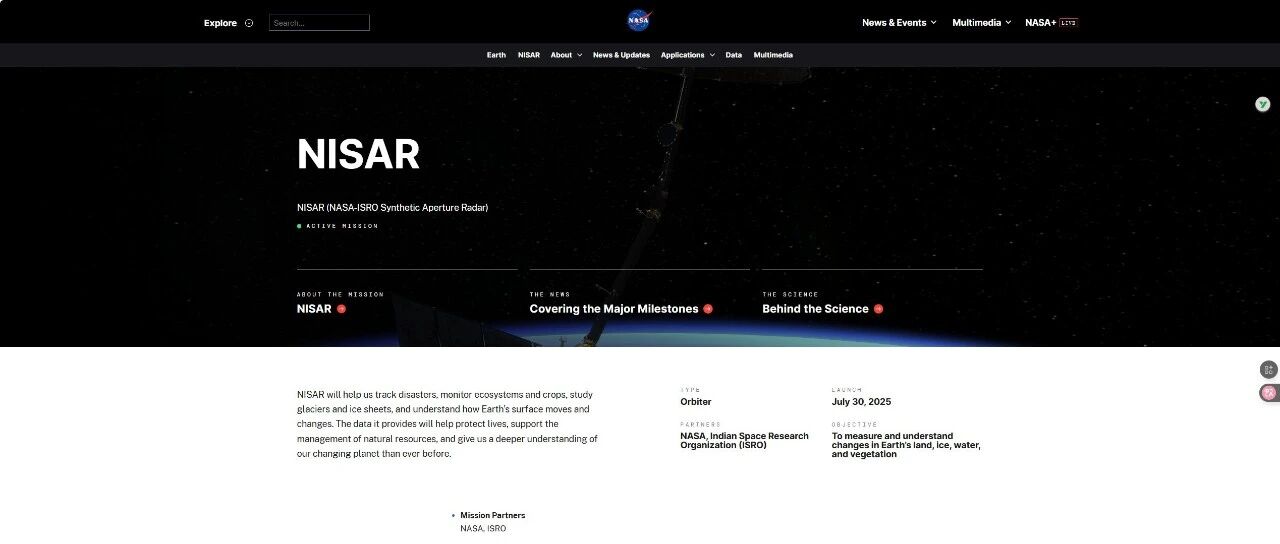Click the NISAR hero title

point(358,154)
